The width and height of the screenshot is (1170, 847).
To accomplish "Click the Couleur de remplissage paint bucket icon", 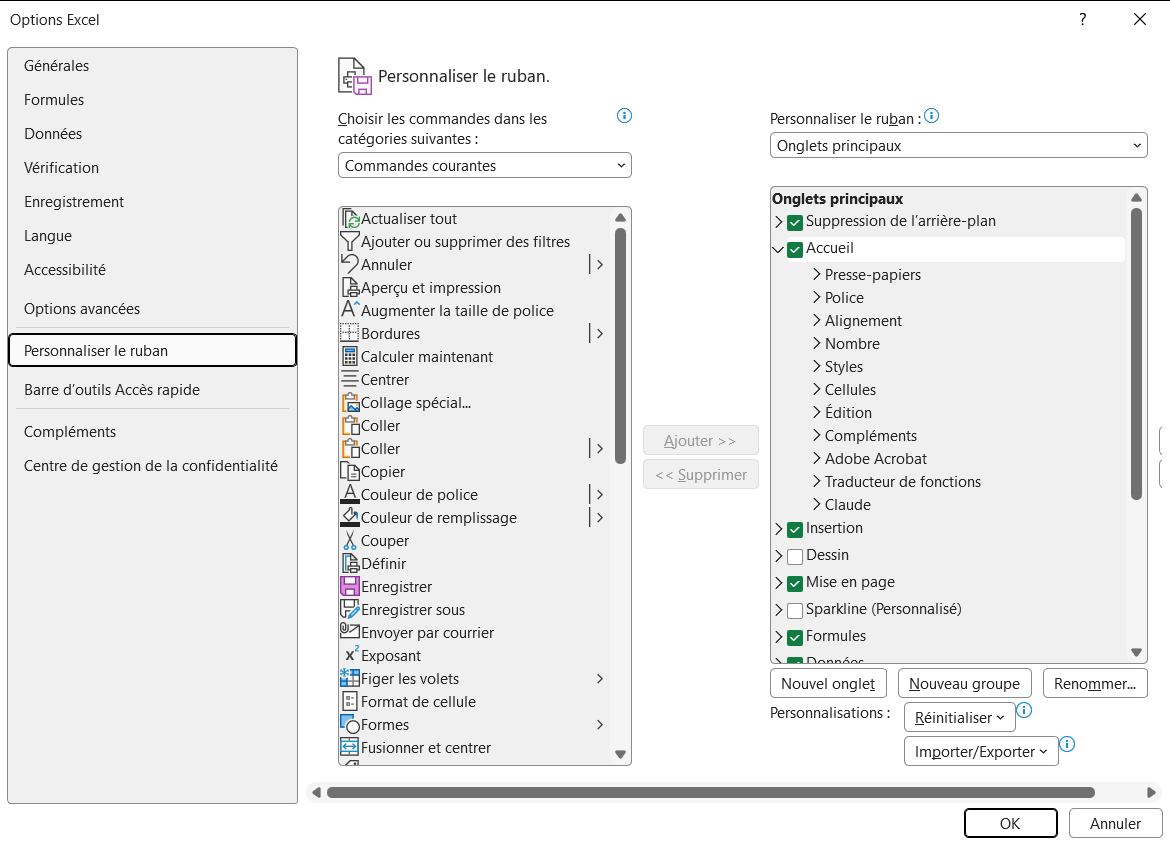I will [x=350, y=517].
